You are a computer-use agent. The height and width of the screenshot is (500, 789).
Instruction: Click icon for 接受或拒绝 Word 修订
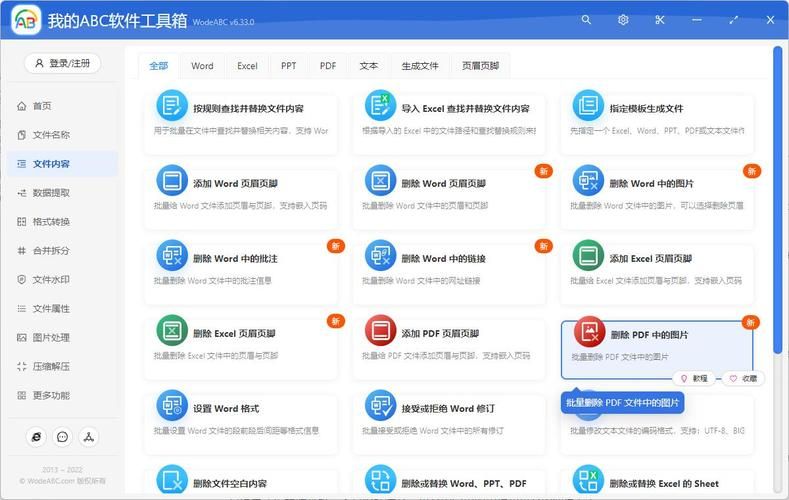coord(380,405)
